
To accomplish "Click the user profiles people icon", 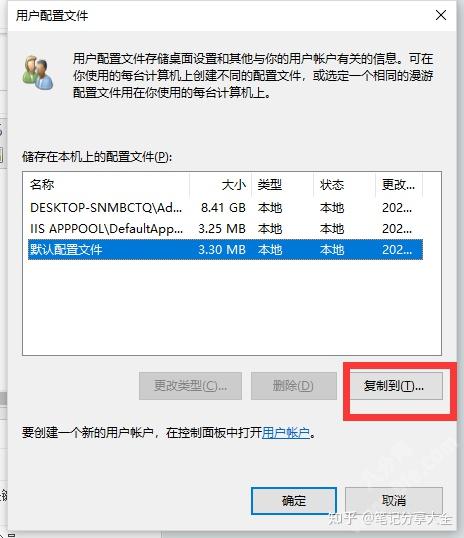I will pos(37,72).
